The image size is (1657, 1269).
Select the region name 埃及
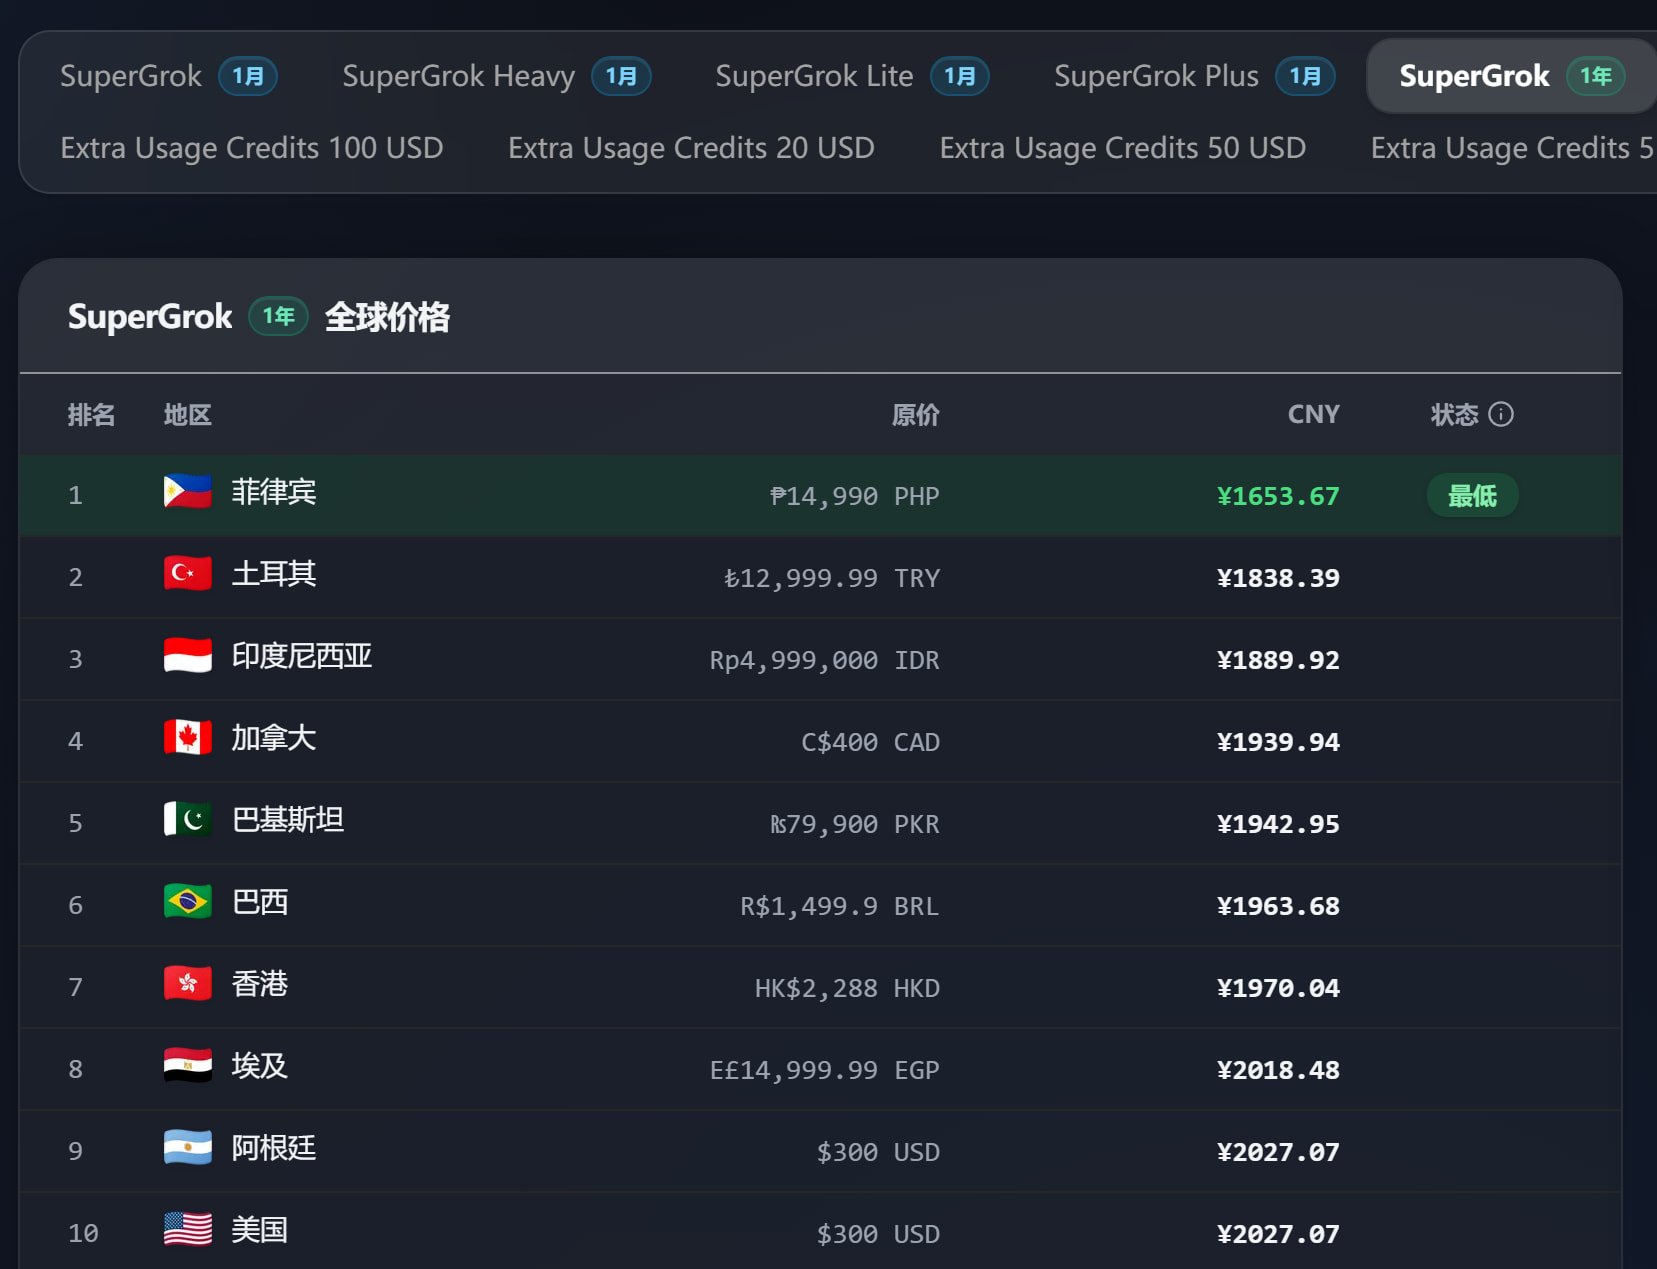(x=260, y=1066)
